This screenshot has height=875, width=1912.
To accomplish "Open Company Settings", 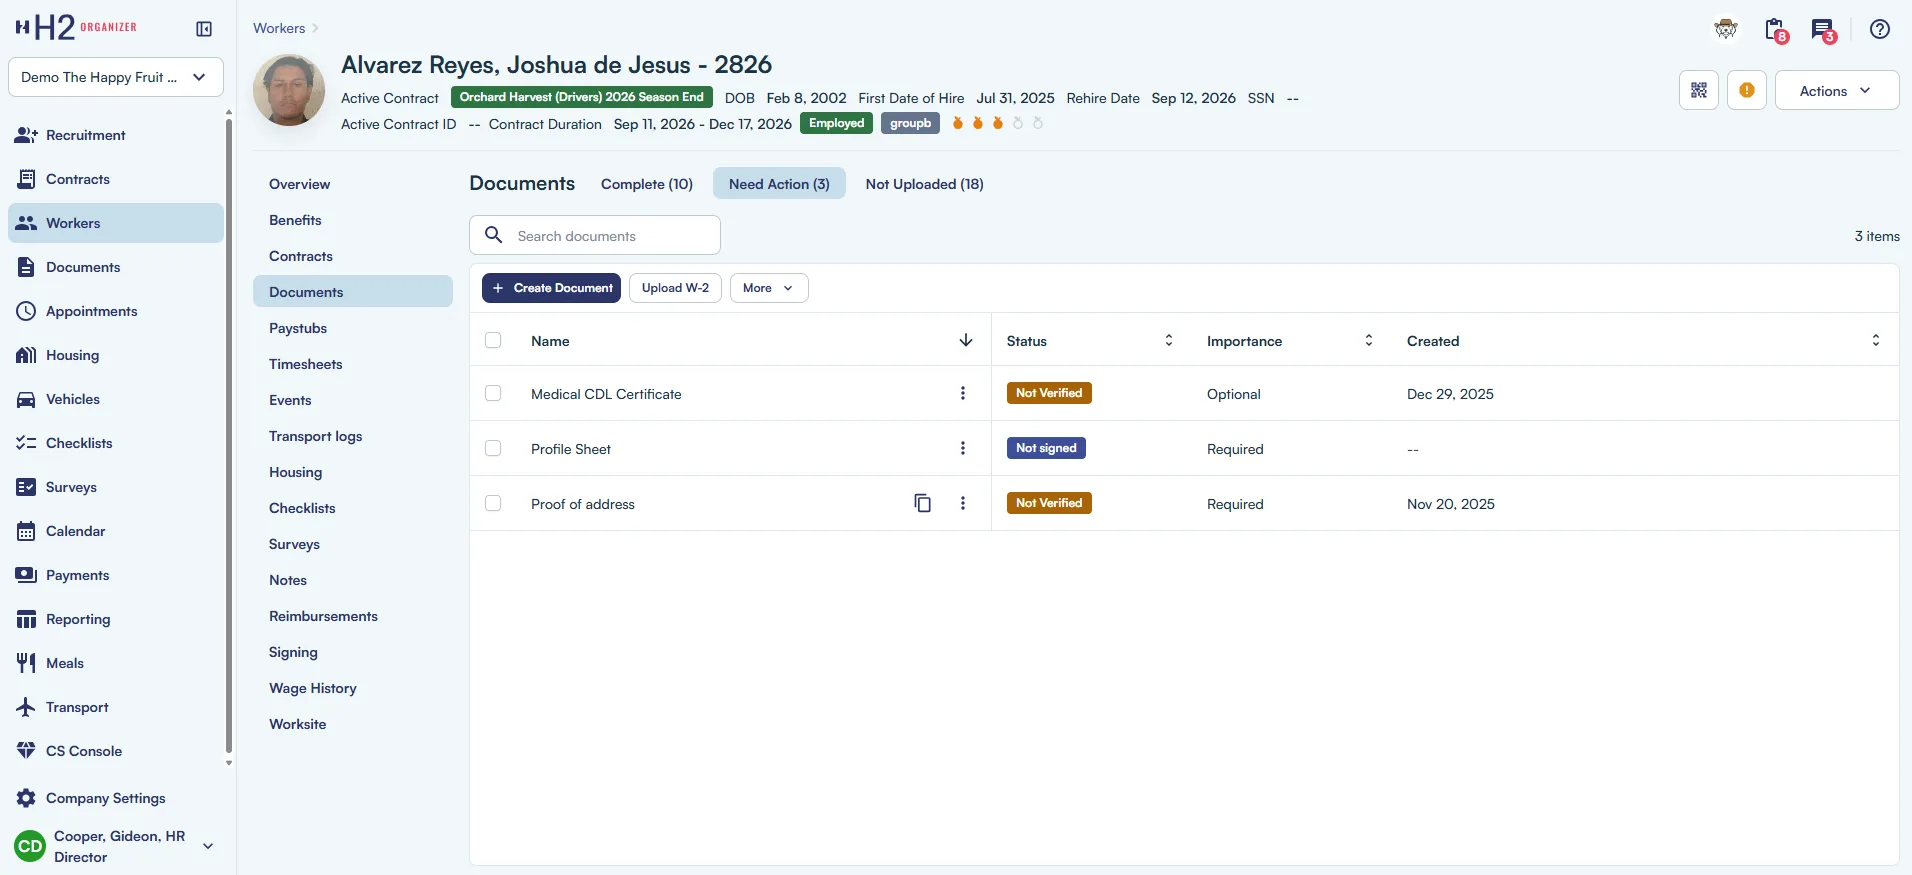I will 116,798.
